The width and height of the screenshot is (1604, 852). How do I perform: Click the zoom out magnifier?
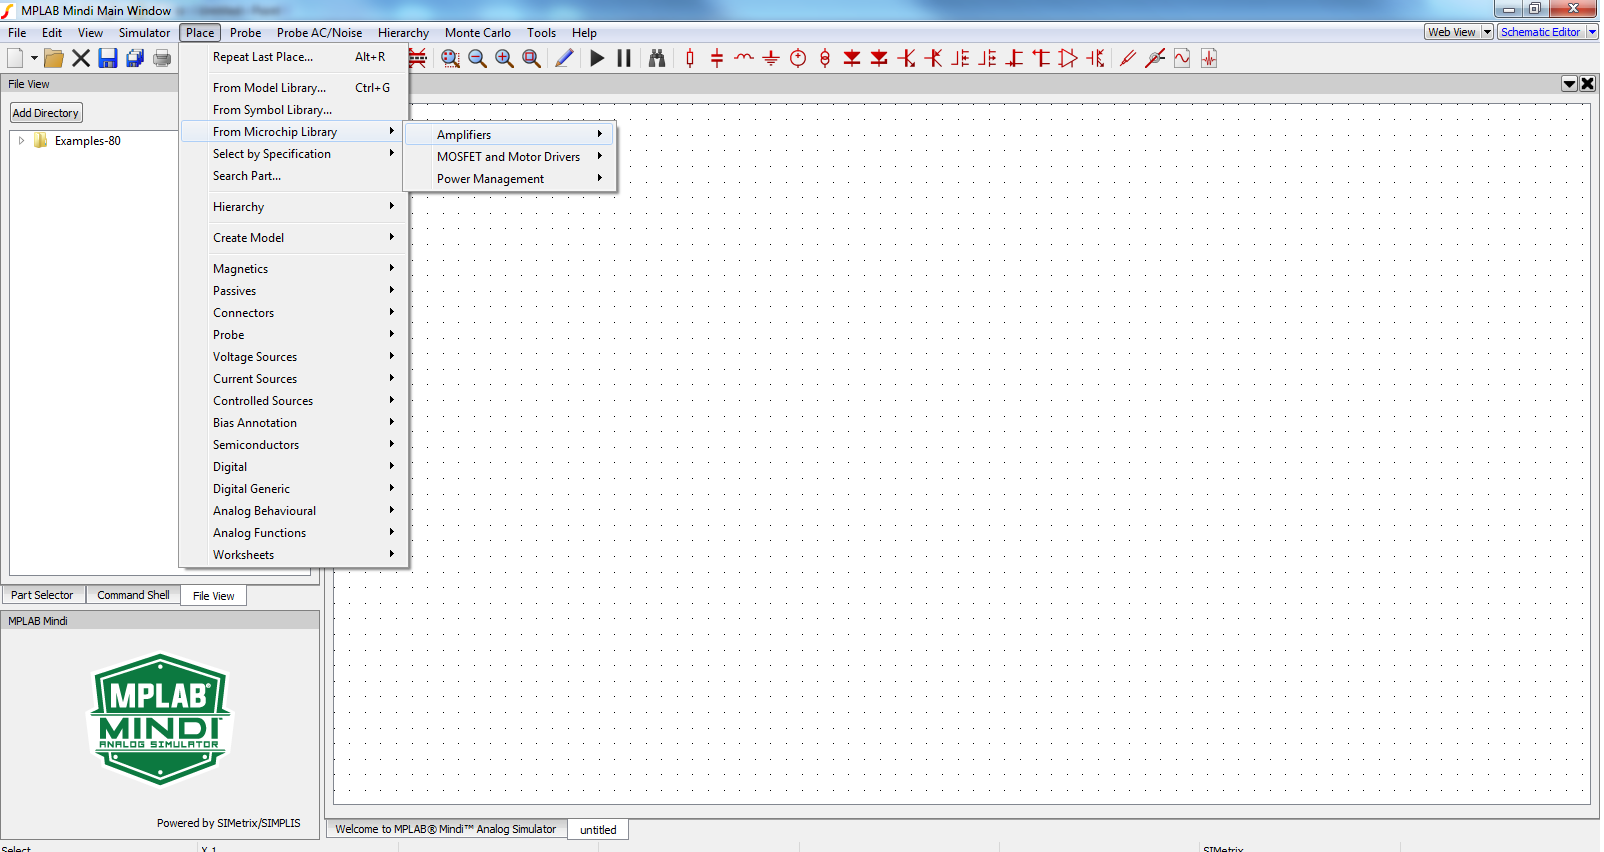(478, 58)
